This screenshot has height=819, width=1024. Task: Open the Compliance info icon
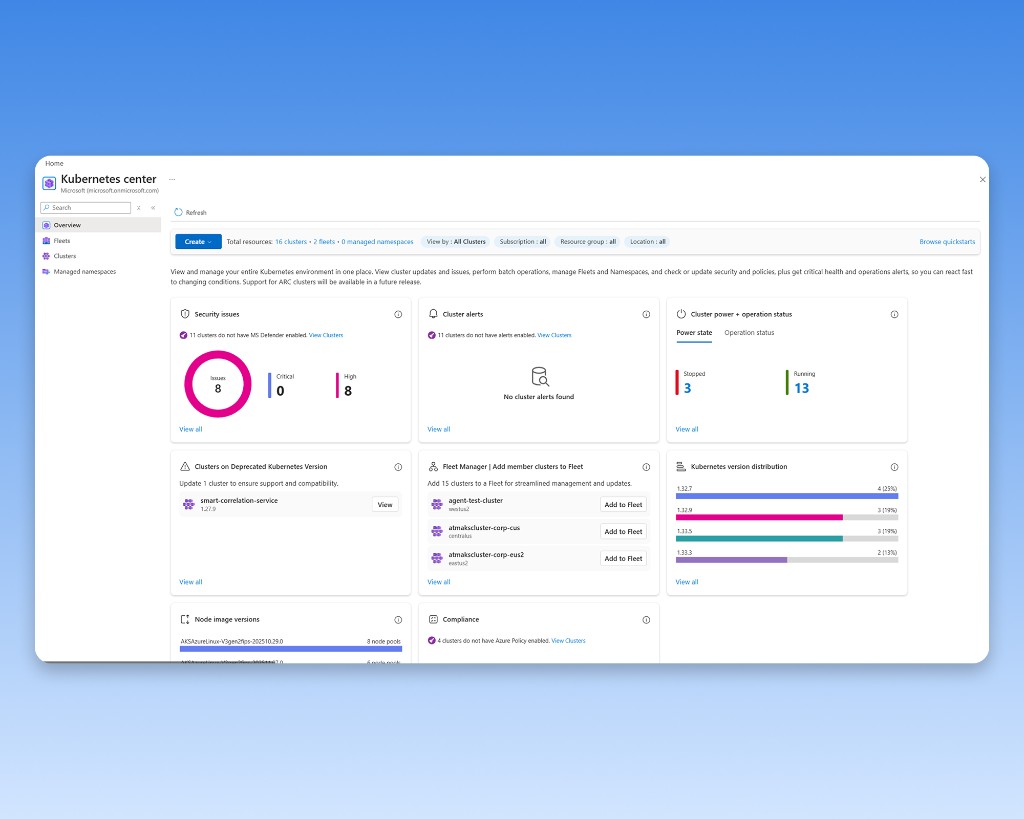click(x=646, y=620)
